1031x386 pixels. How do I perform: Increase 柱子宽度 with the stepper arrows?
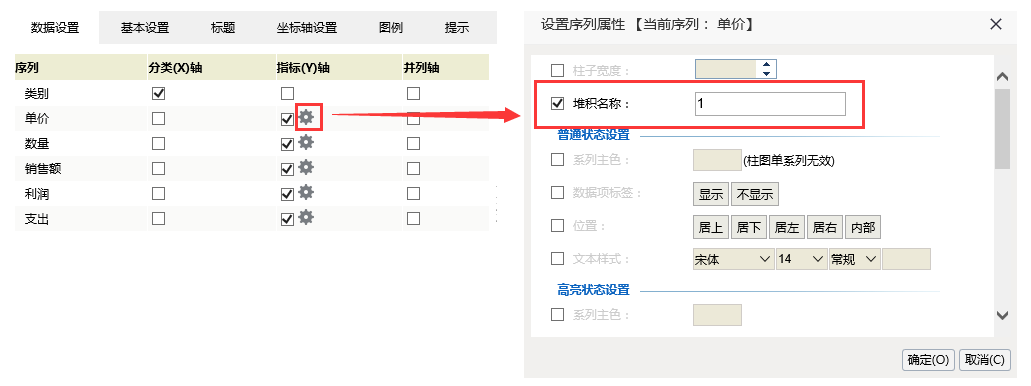[x=766, y=64]
